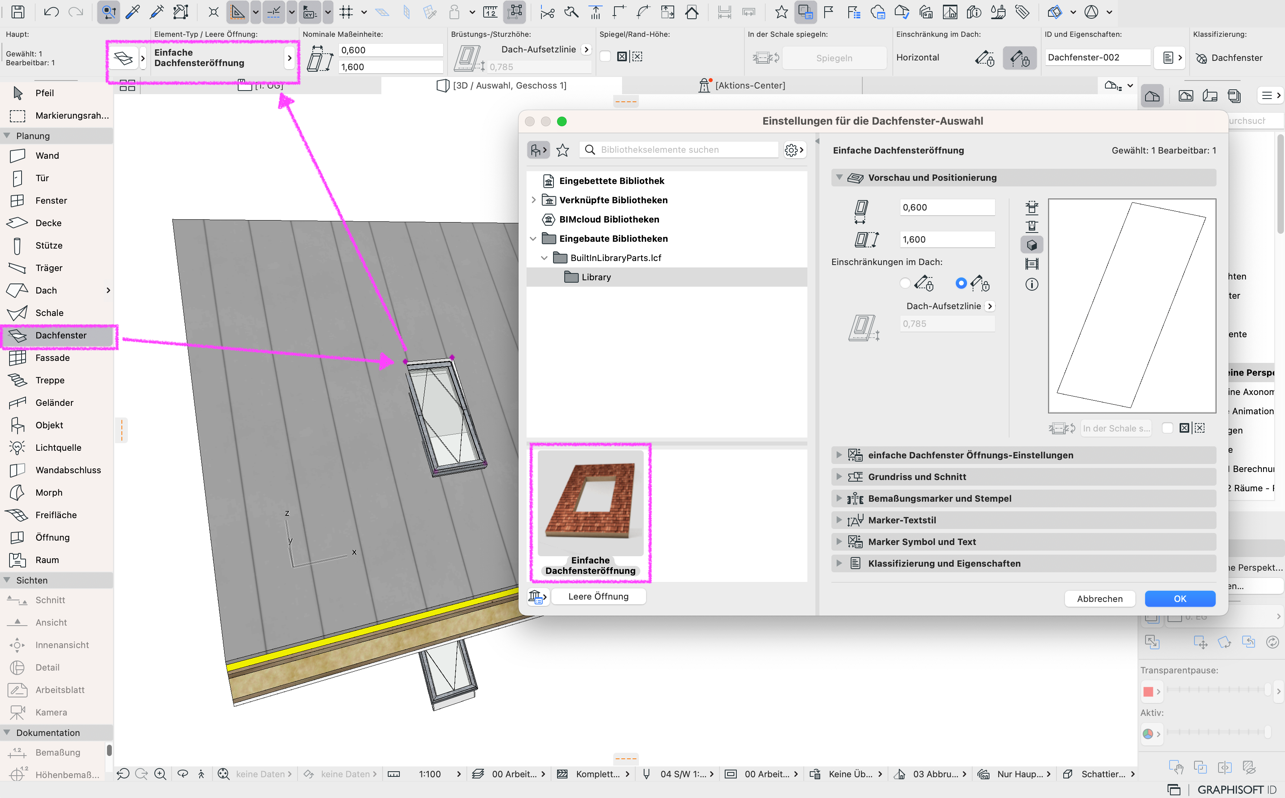The height and width of the screenshot is (798, 1285).
Task: Click the undo arrow in toolbar
Action: click(x=51, y=12)
